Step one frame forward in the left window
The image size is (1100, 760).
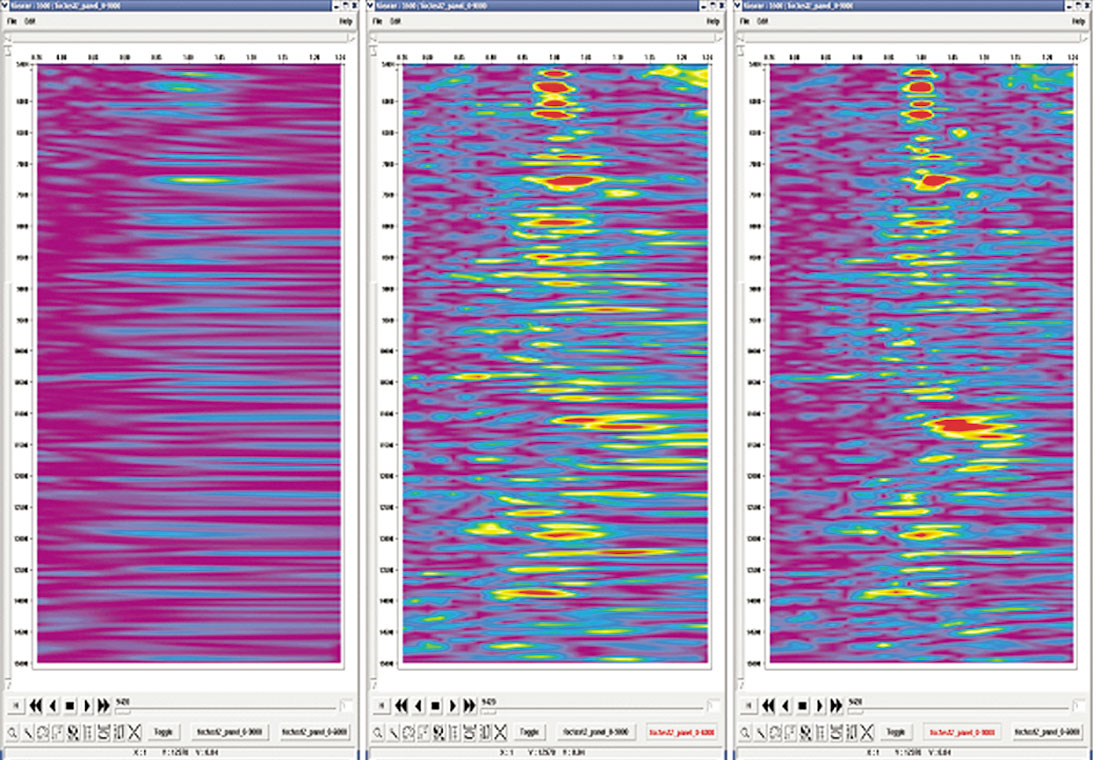87,705
